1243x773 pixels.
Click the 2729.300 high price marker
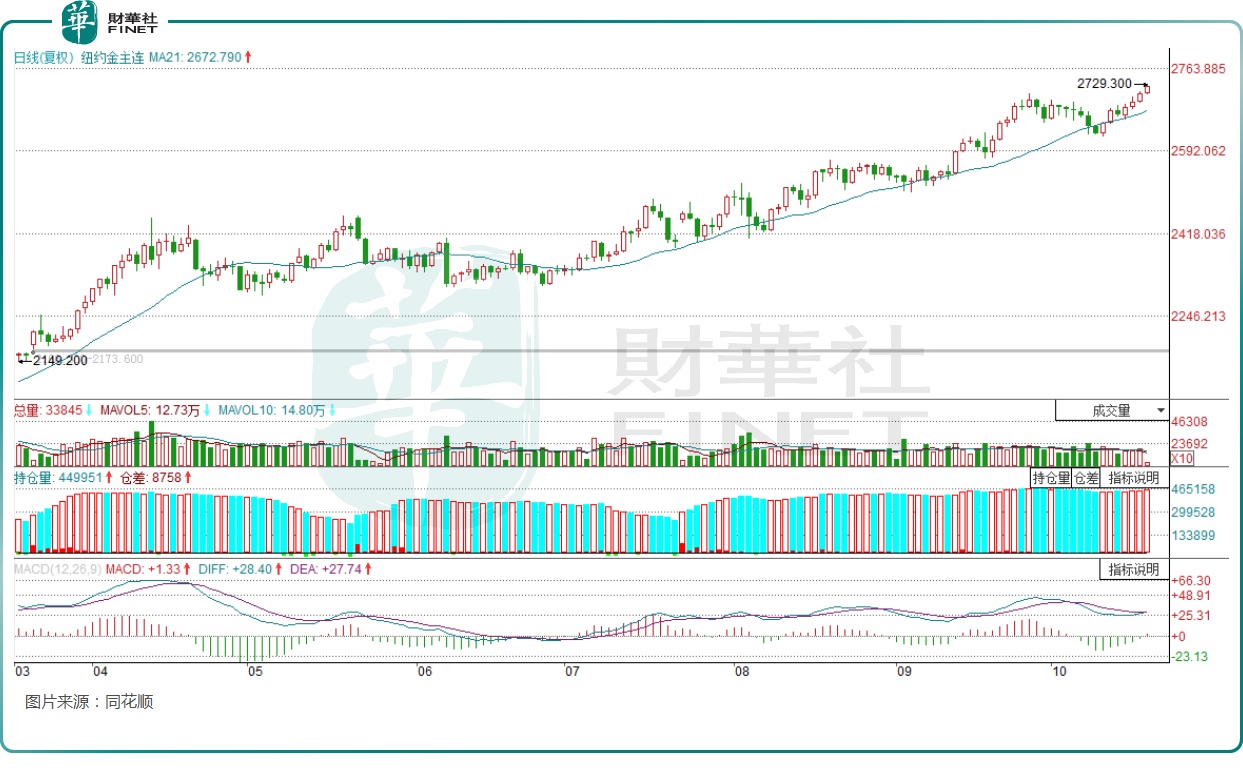[1104, 84]
